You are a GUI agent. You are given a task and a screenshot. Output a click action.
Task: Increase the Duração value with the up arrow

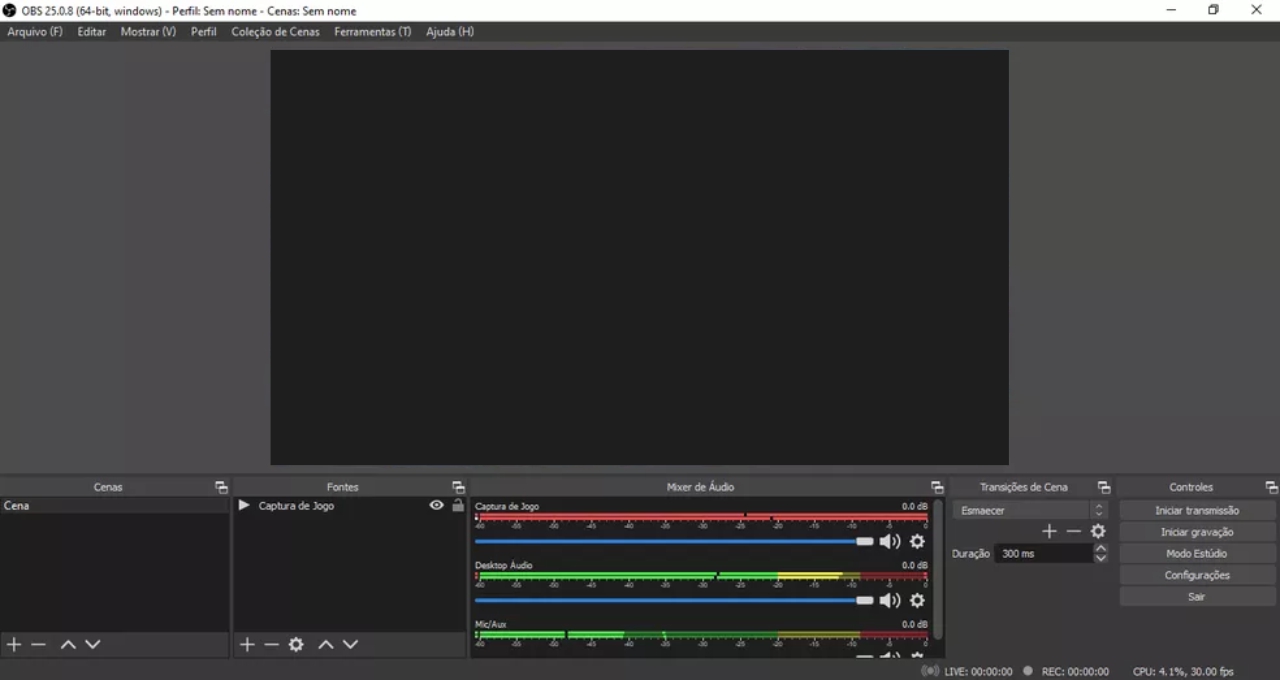point(1101,548)
